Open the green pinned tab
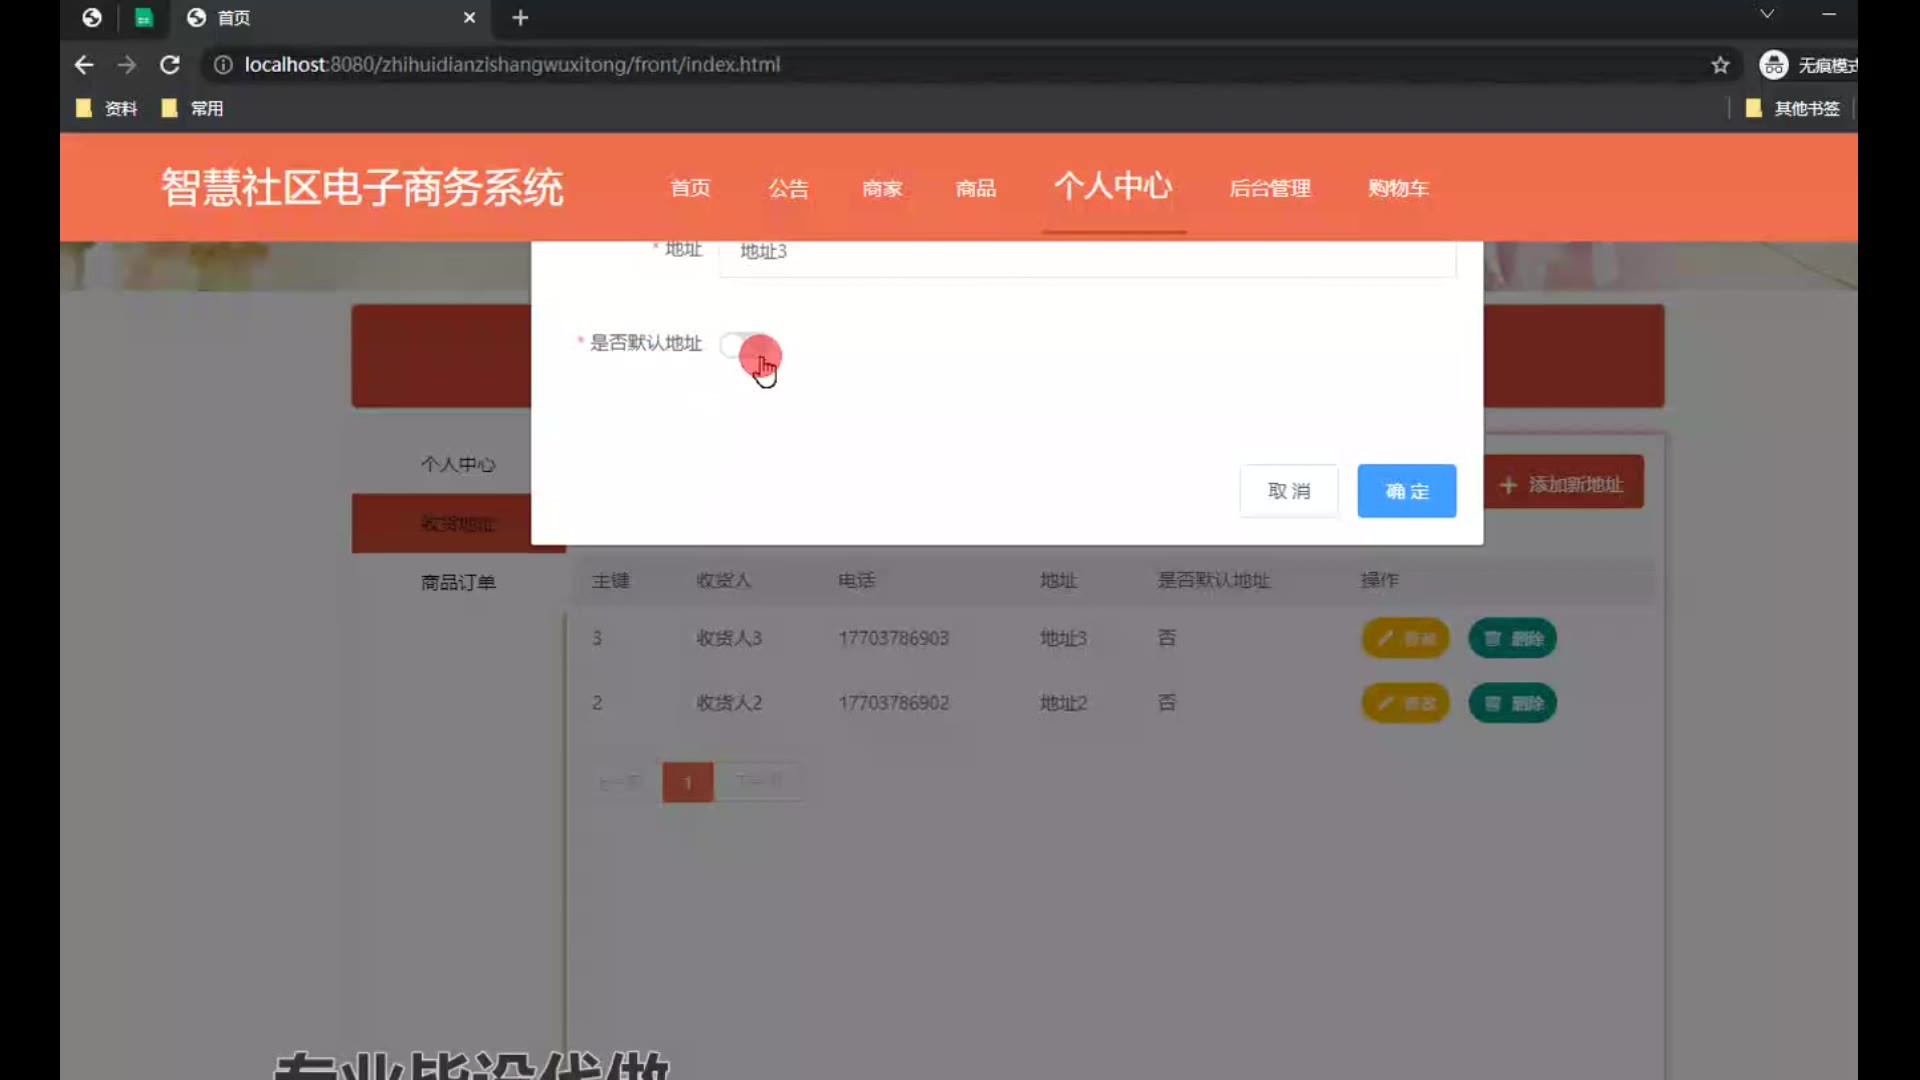This screenshot has width=1920, height=1080. tap(144, 18)
